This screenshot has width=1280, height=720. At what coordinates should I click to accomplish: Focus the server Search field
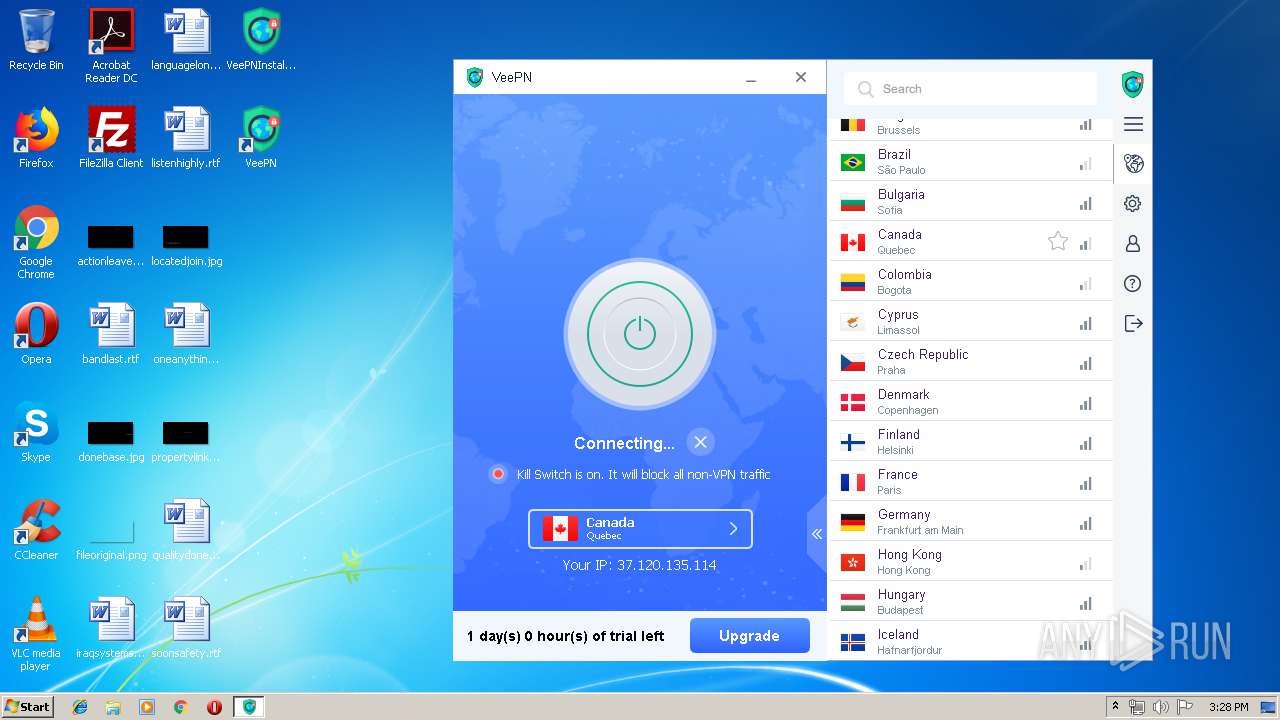pos(971,89)
